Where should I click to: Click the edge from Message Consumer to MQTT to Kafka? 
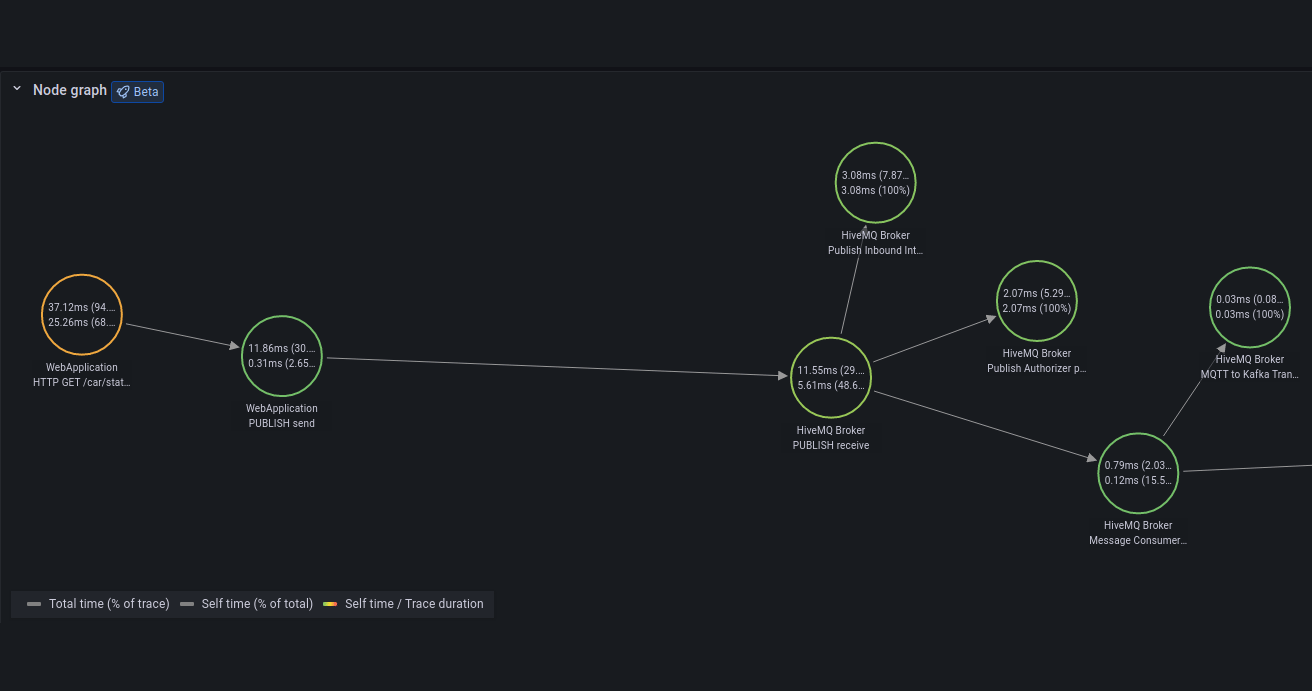point(1194,389)
